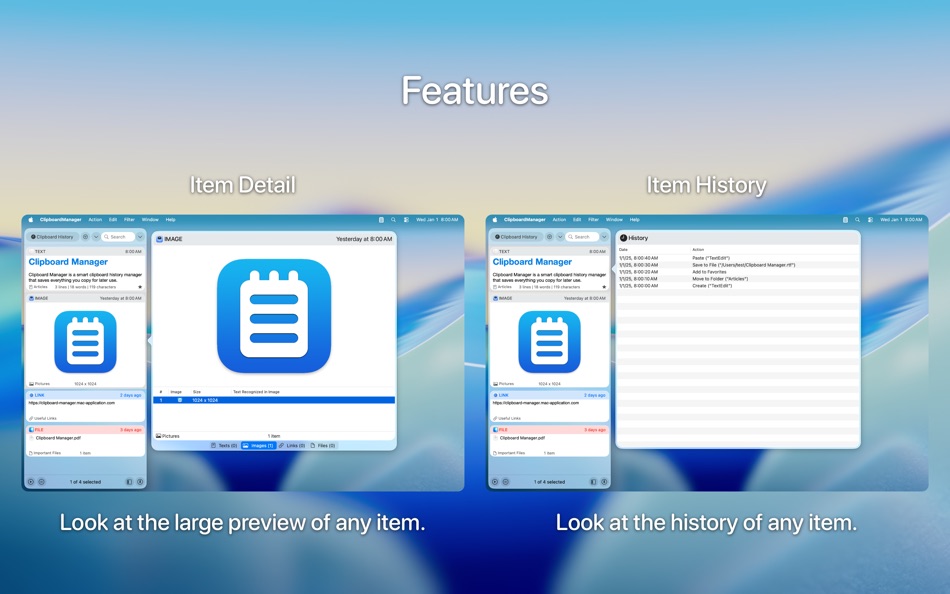The width and height of the screenshot is (950, 594).
Task: Click the Pictures folder icon in the detail footer
Action: [x=159, y=436]
